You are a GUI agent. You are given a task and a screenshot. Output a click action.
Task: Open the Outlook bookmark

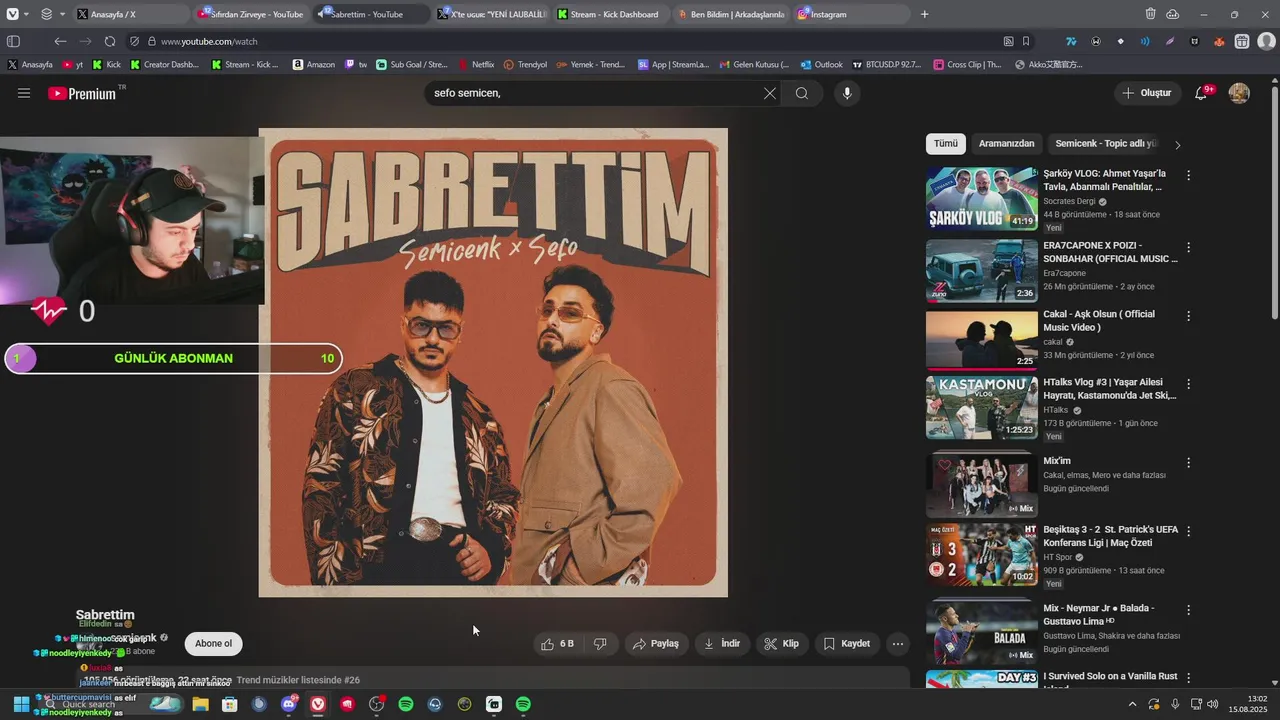[x=821, y=64]
